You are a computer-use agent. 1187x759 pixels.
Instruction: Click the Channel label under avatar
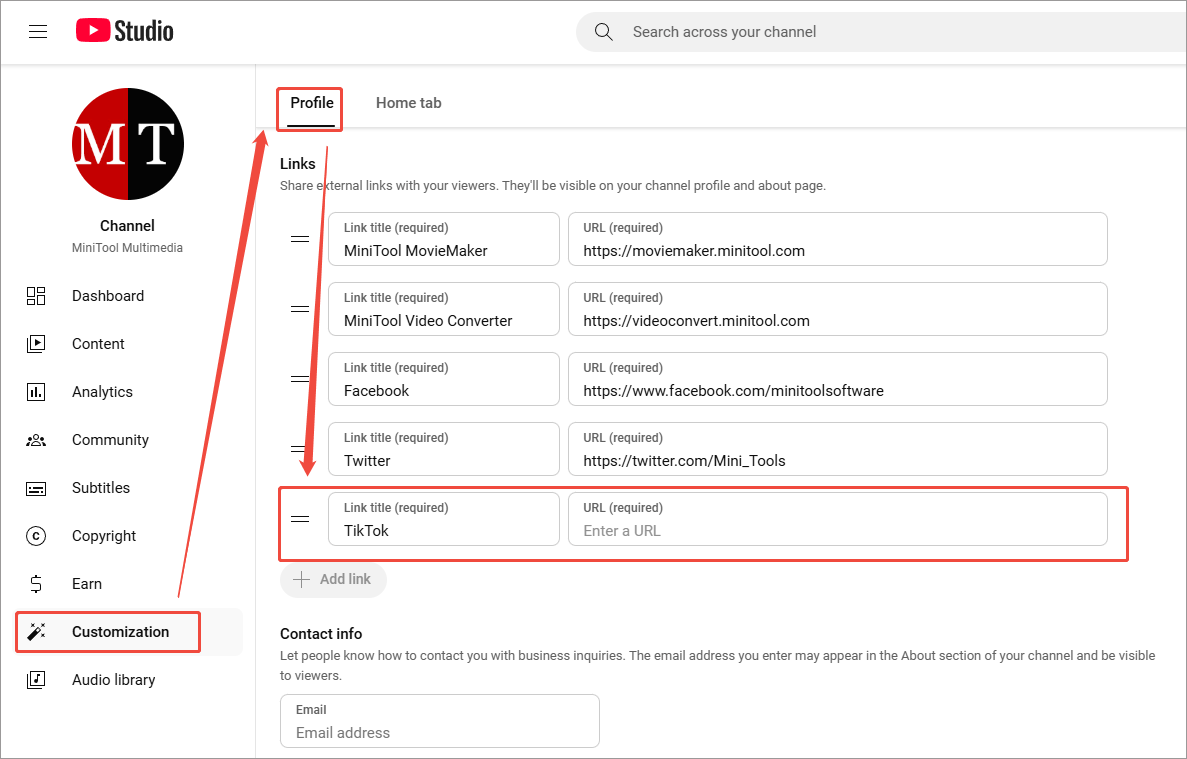127,226
